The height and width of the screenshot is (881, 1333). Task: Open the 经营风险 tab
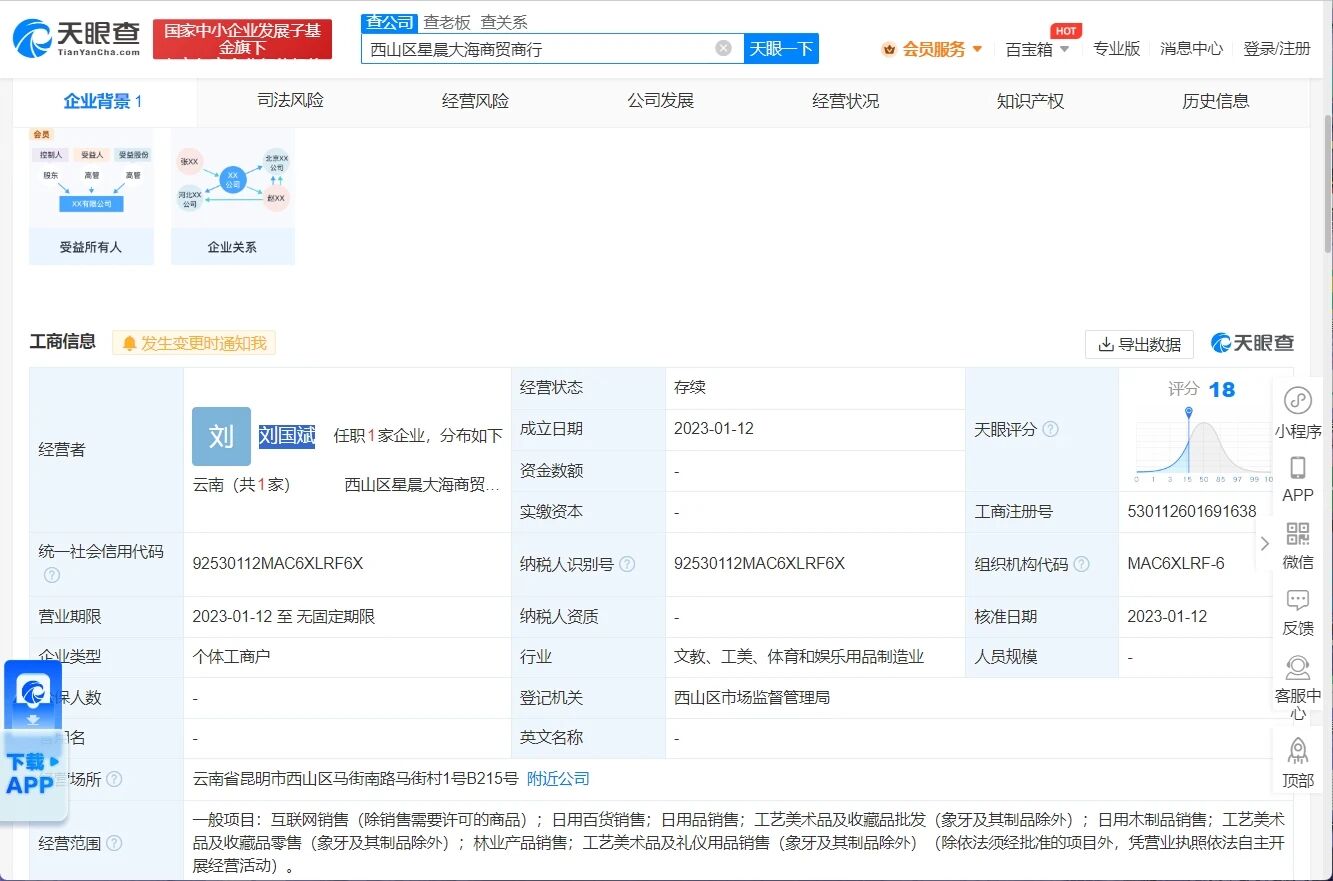pyautogui.click(x=475, y=101)
